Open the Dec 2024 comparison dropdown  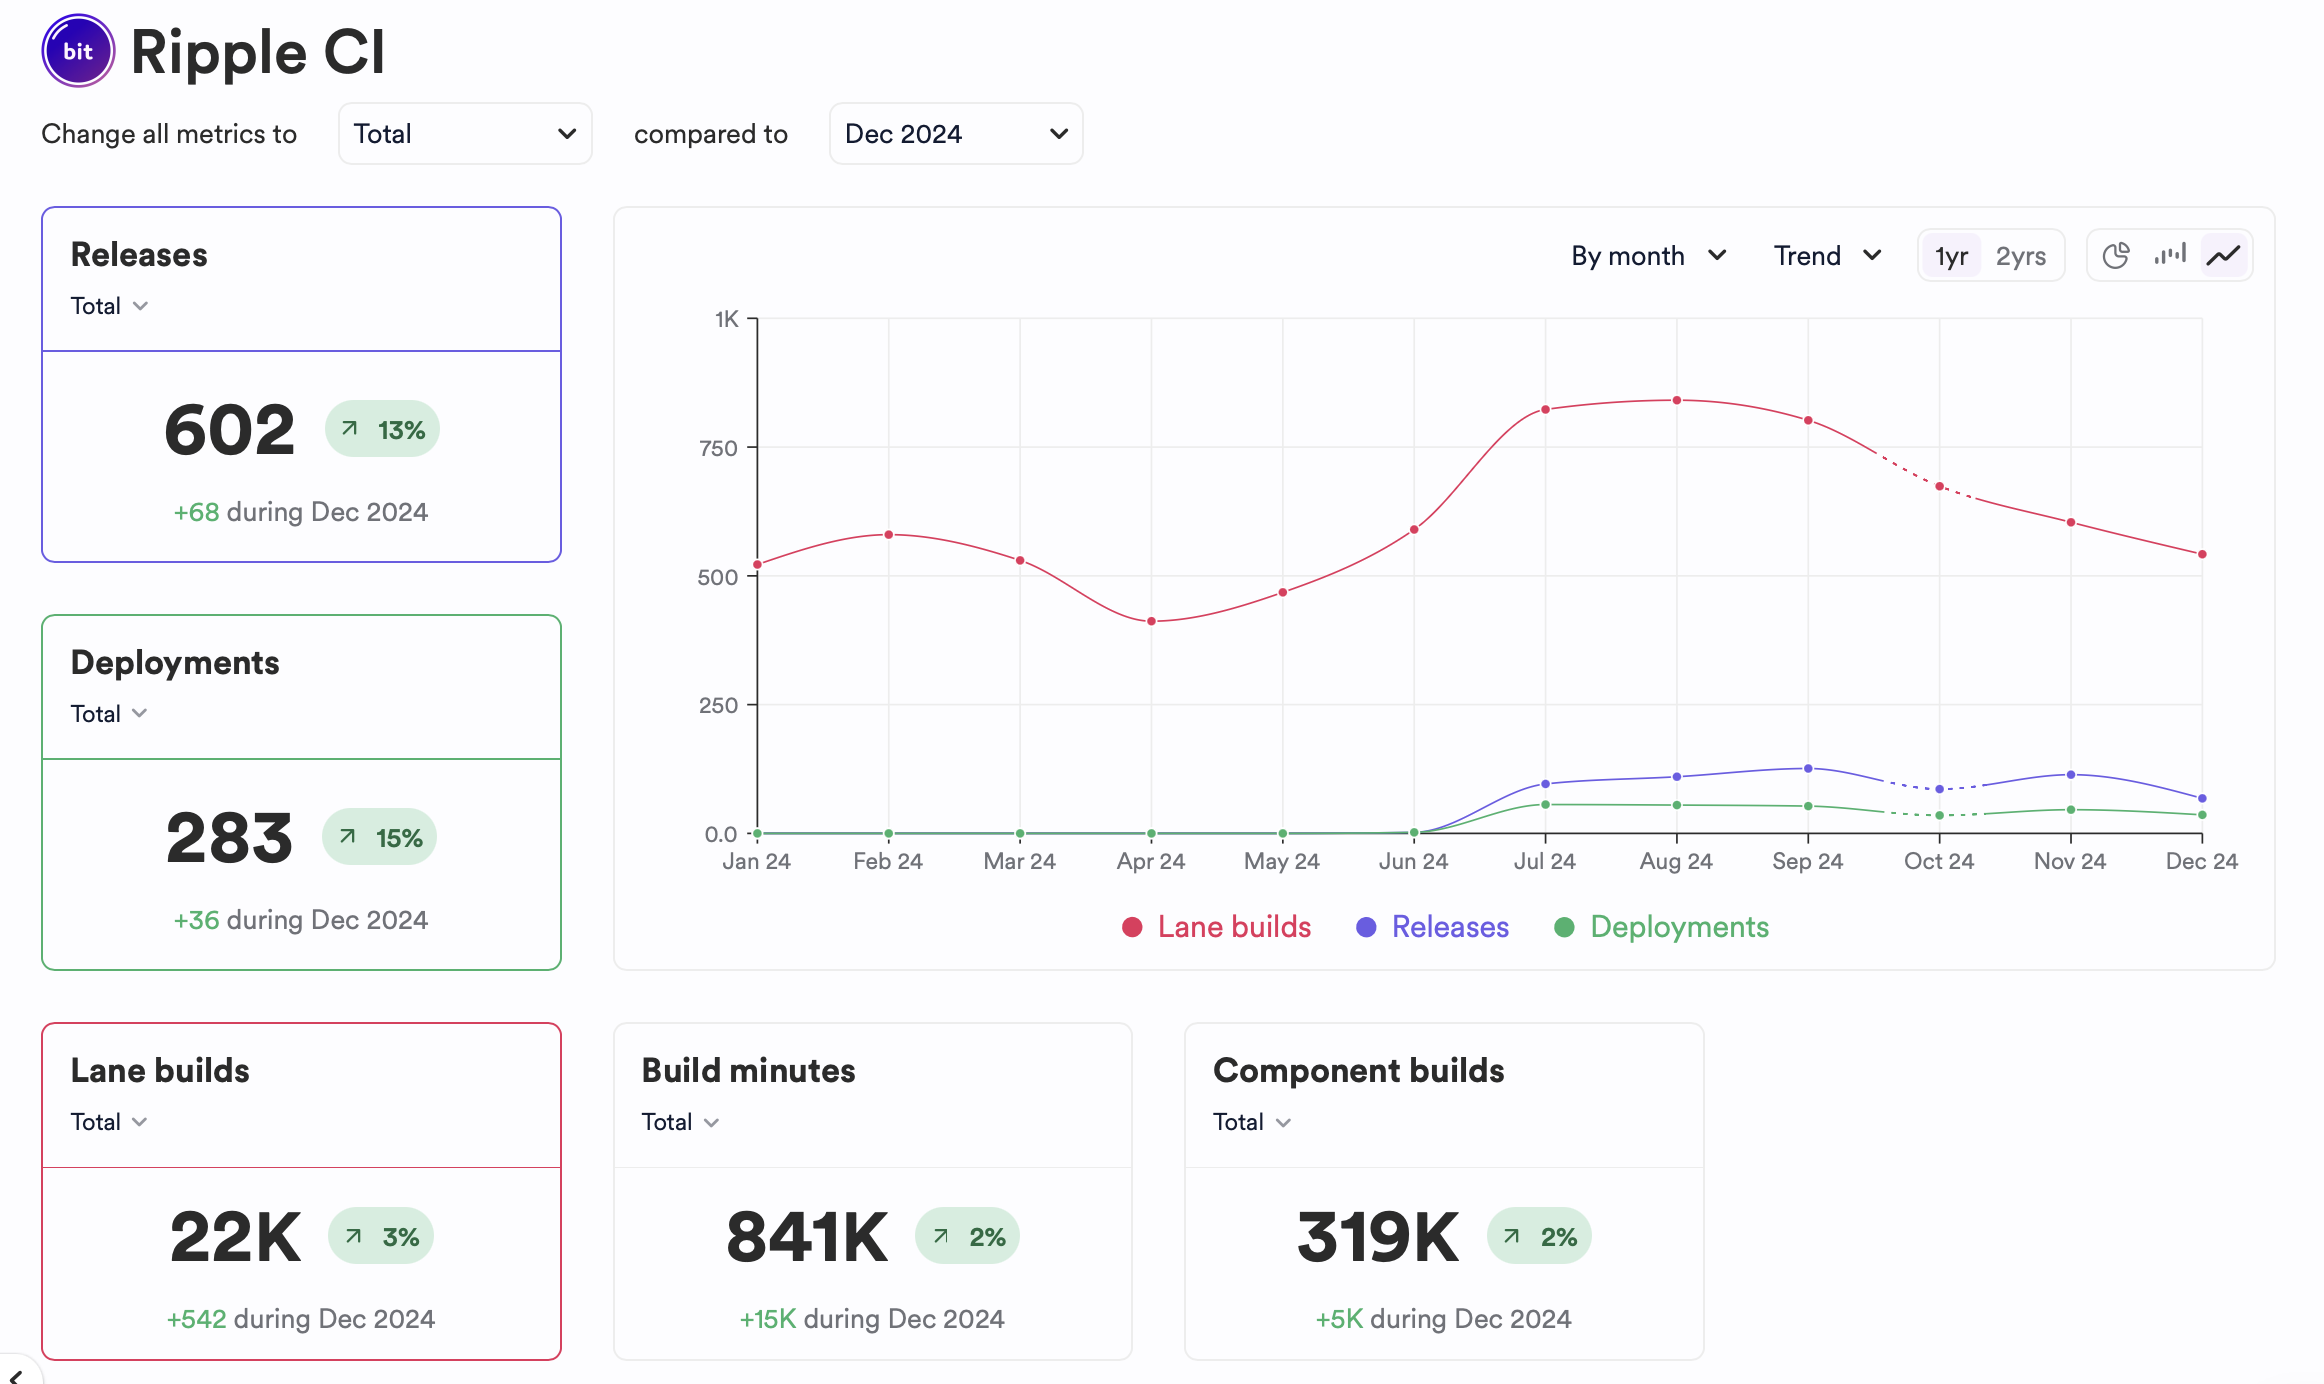click(x=956, y=134)
